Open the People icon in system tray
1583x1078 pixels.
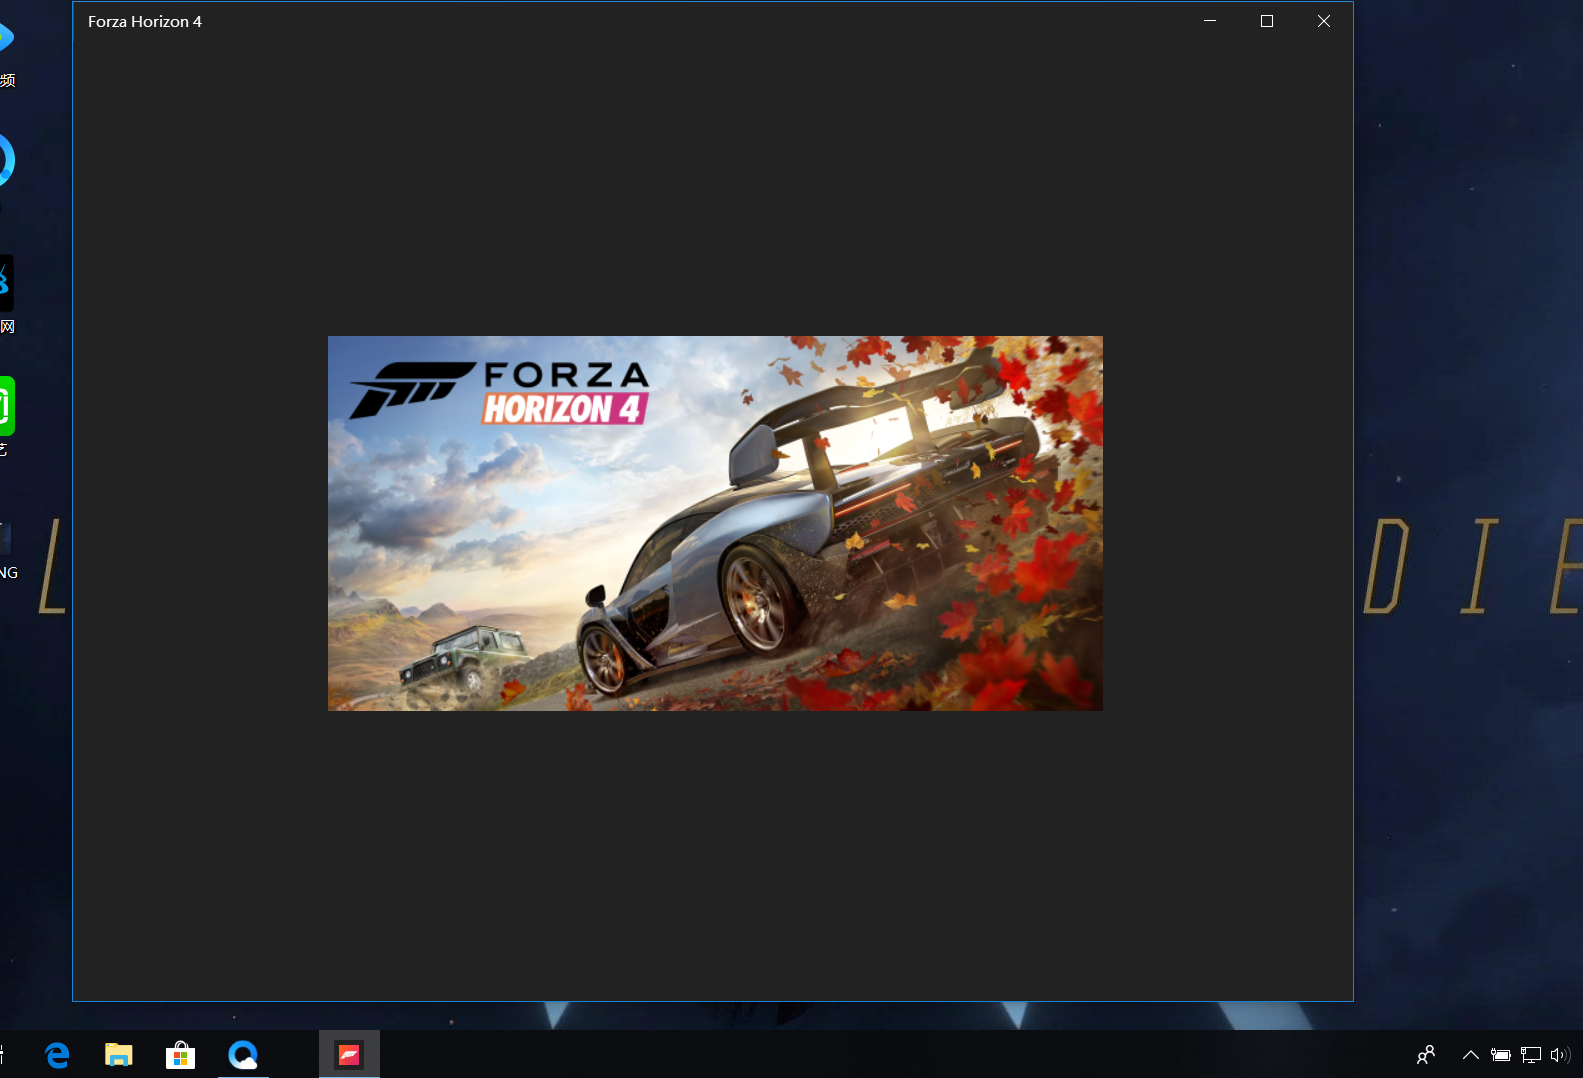1426,1054
